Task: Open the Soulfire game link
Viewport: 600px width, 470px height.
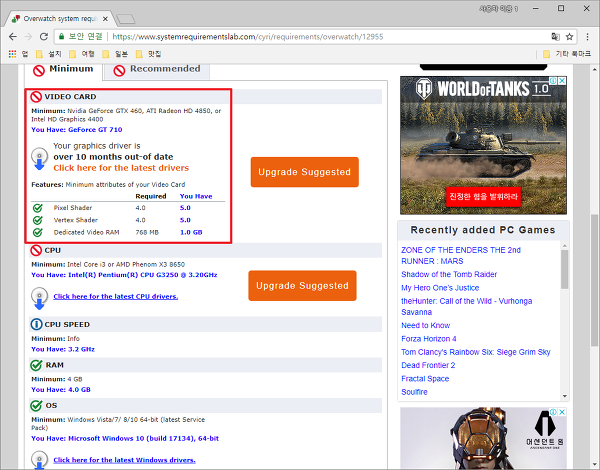Action: pos(414,392)
